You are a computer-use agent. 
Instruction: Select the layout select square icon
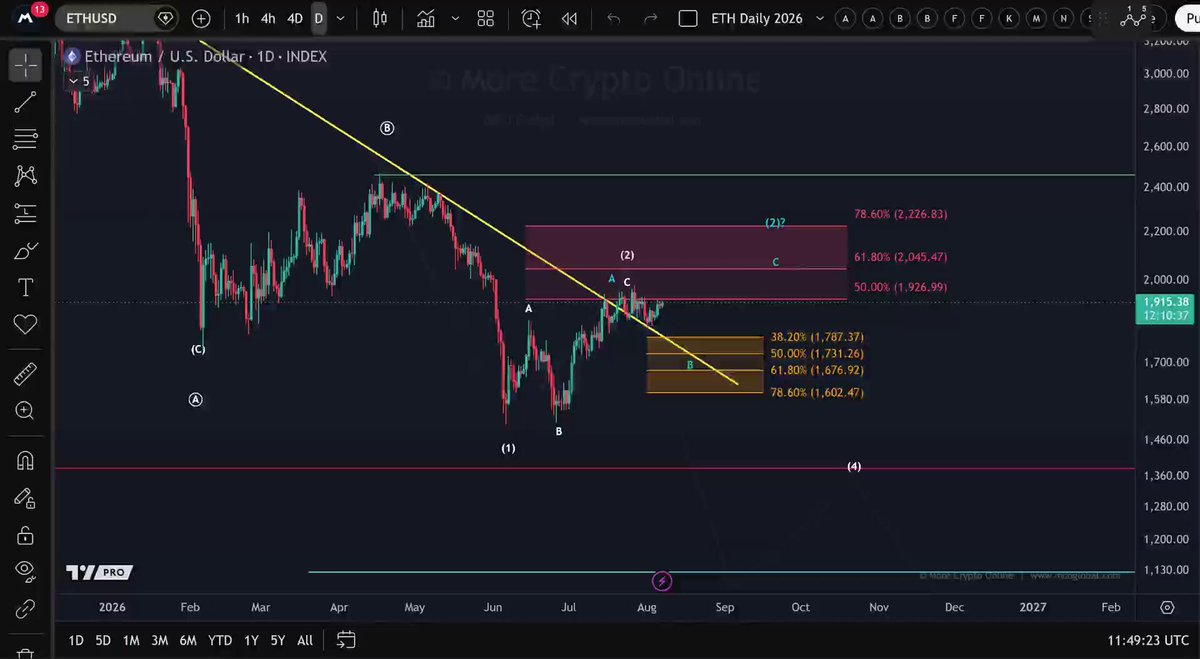click(x=687, y=18)
